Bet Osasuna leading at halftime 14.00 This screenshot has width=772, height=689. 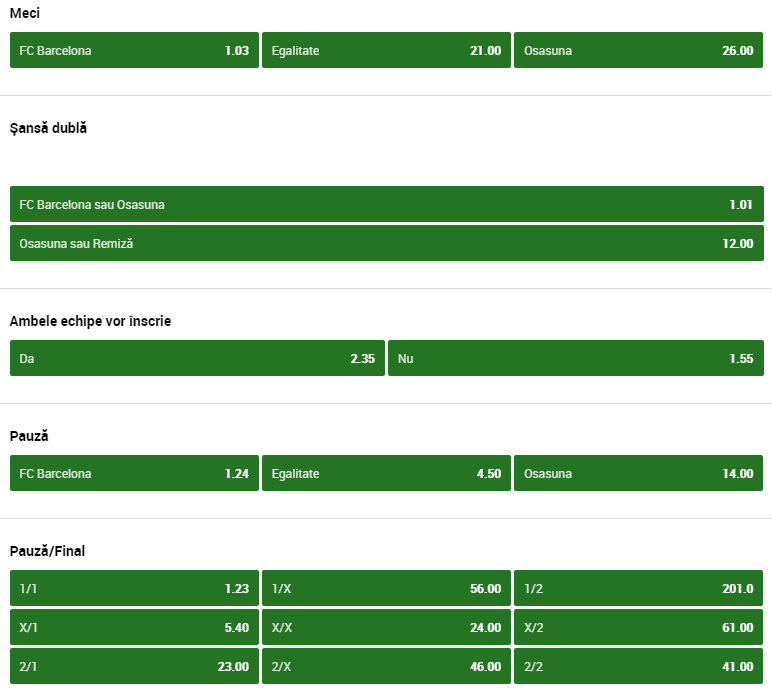coord(638,473)
